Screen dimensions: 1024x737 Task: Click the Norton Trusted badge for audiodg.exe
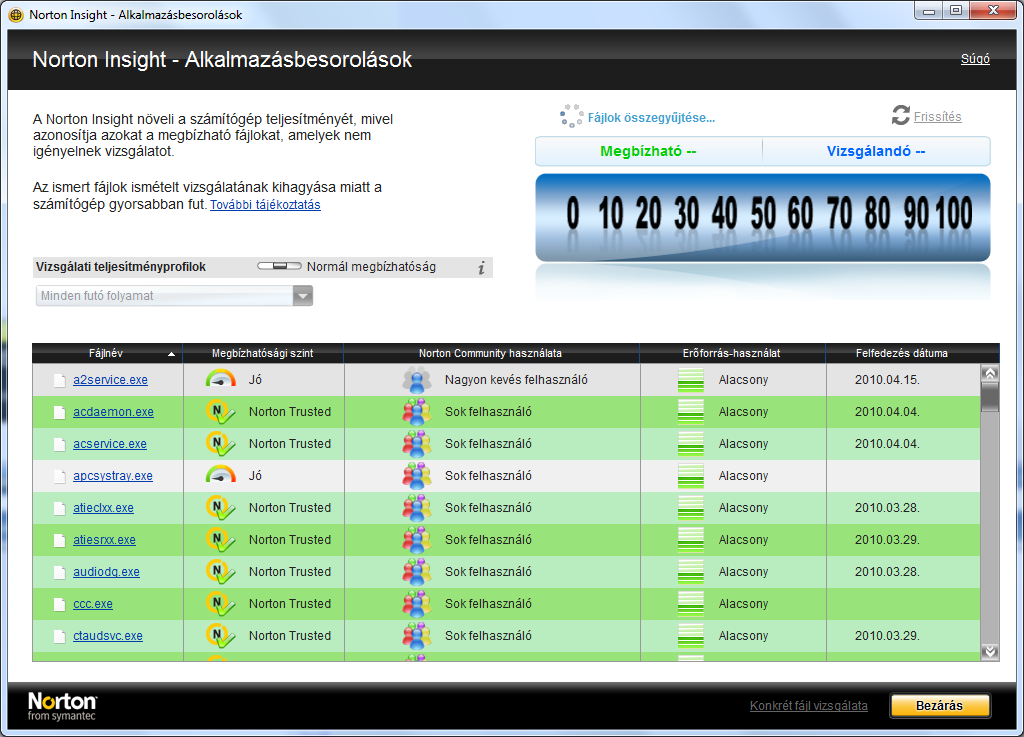pyautogui.click(x=221, y=572)
